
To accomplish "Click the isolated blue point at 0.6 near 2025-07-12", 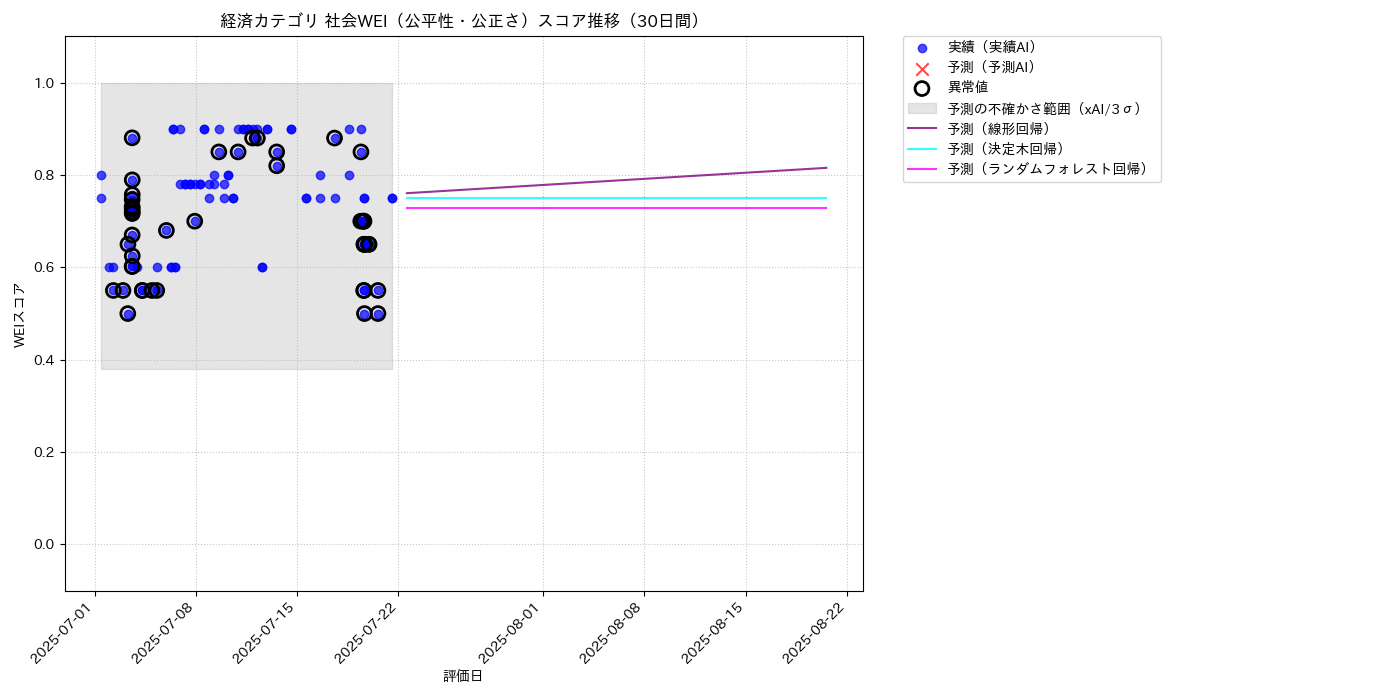I will [262, 267].
